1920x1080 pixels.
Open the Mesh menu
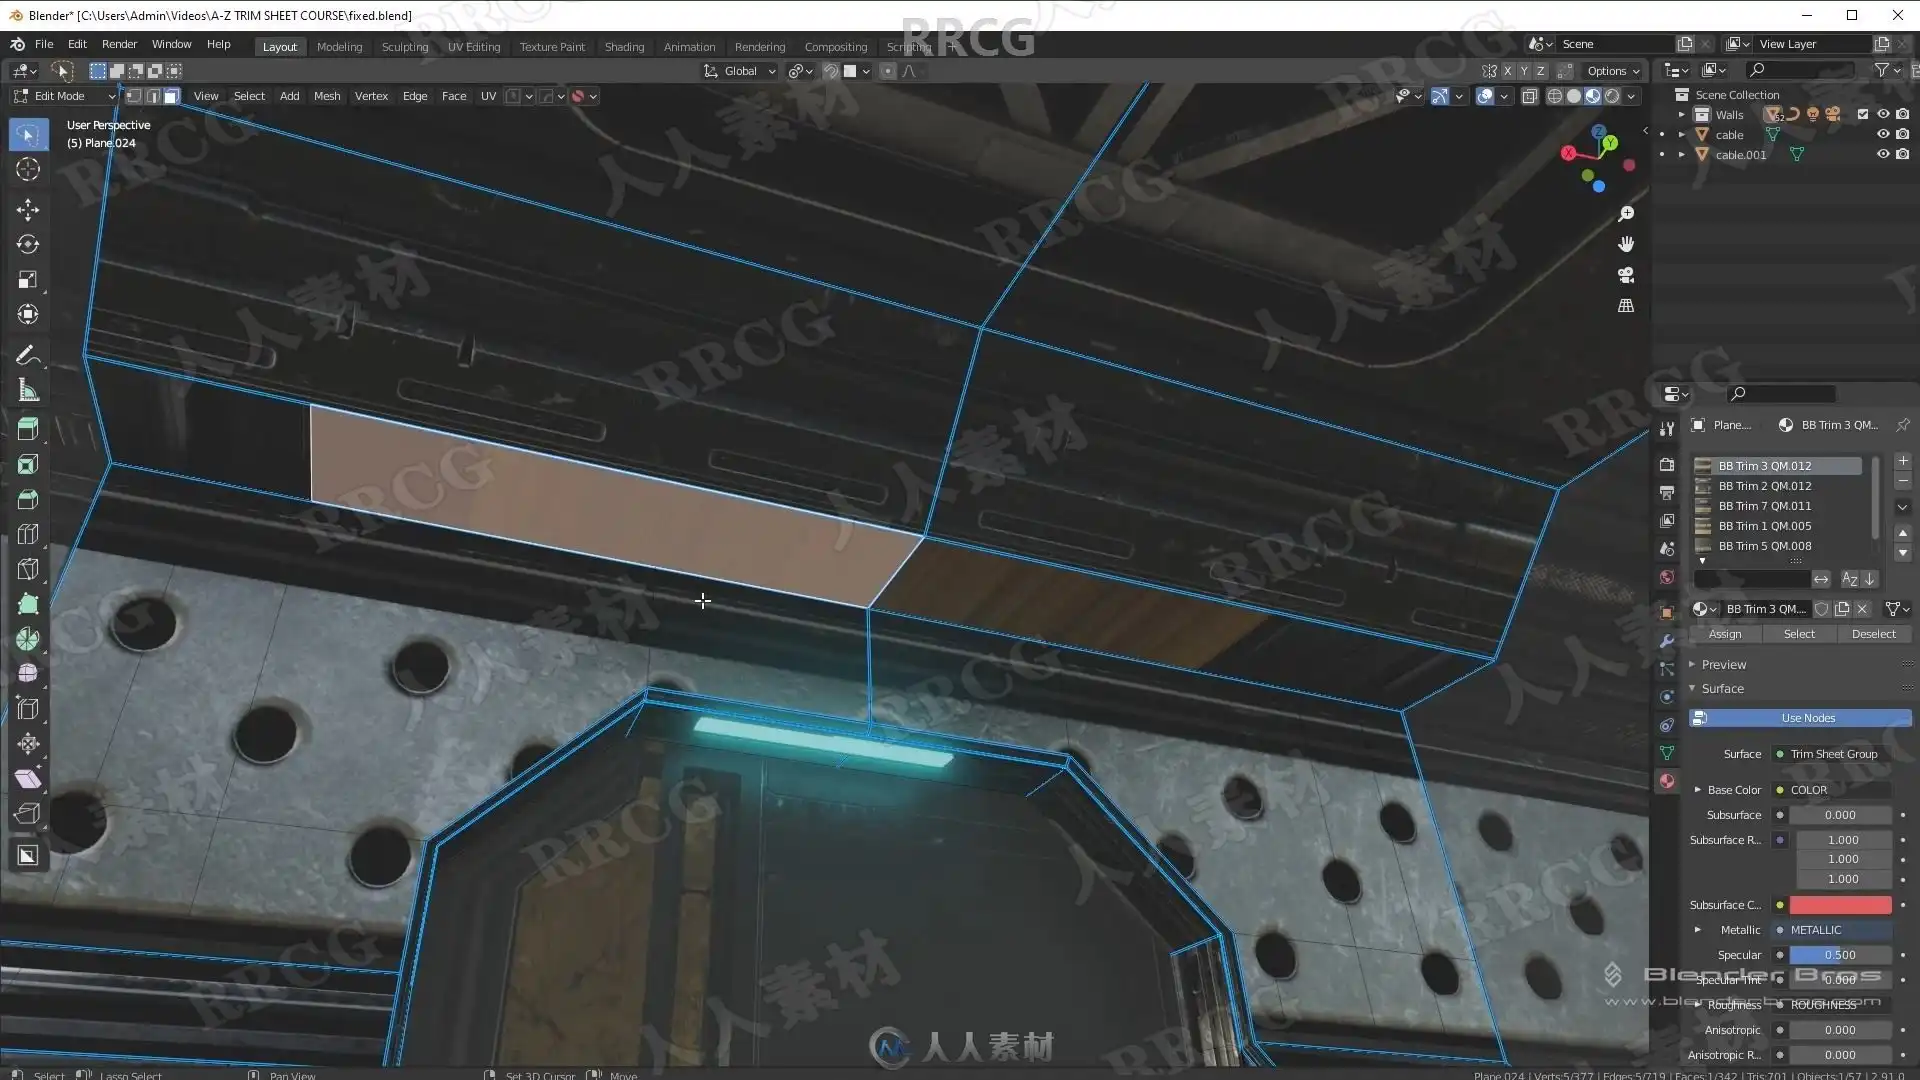click(327, 96)
